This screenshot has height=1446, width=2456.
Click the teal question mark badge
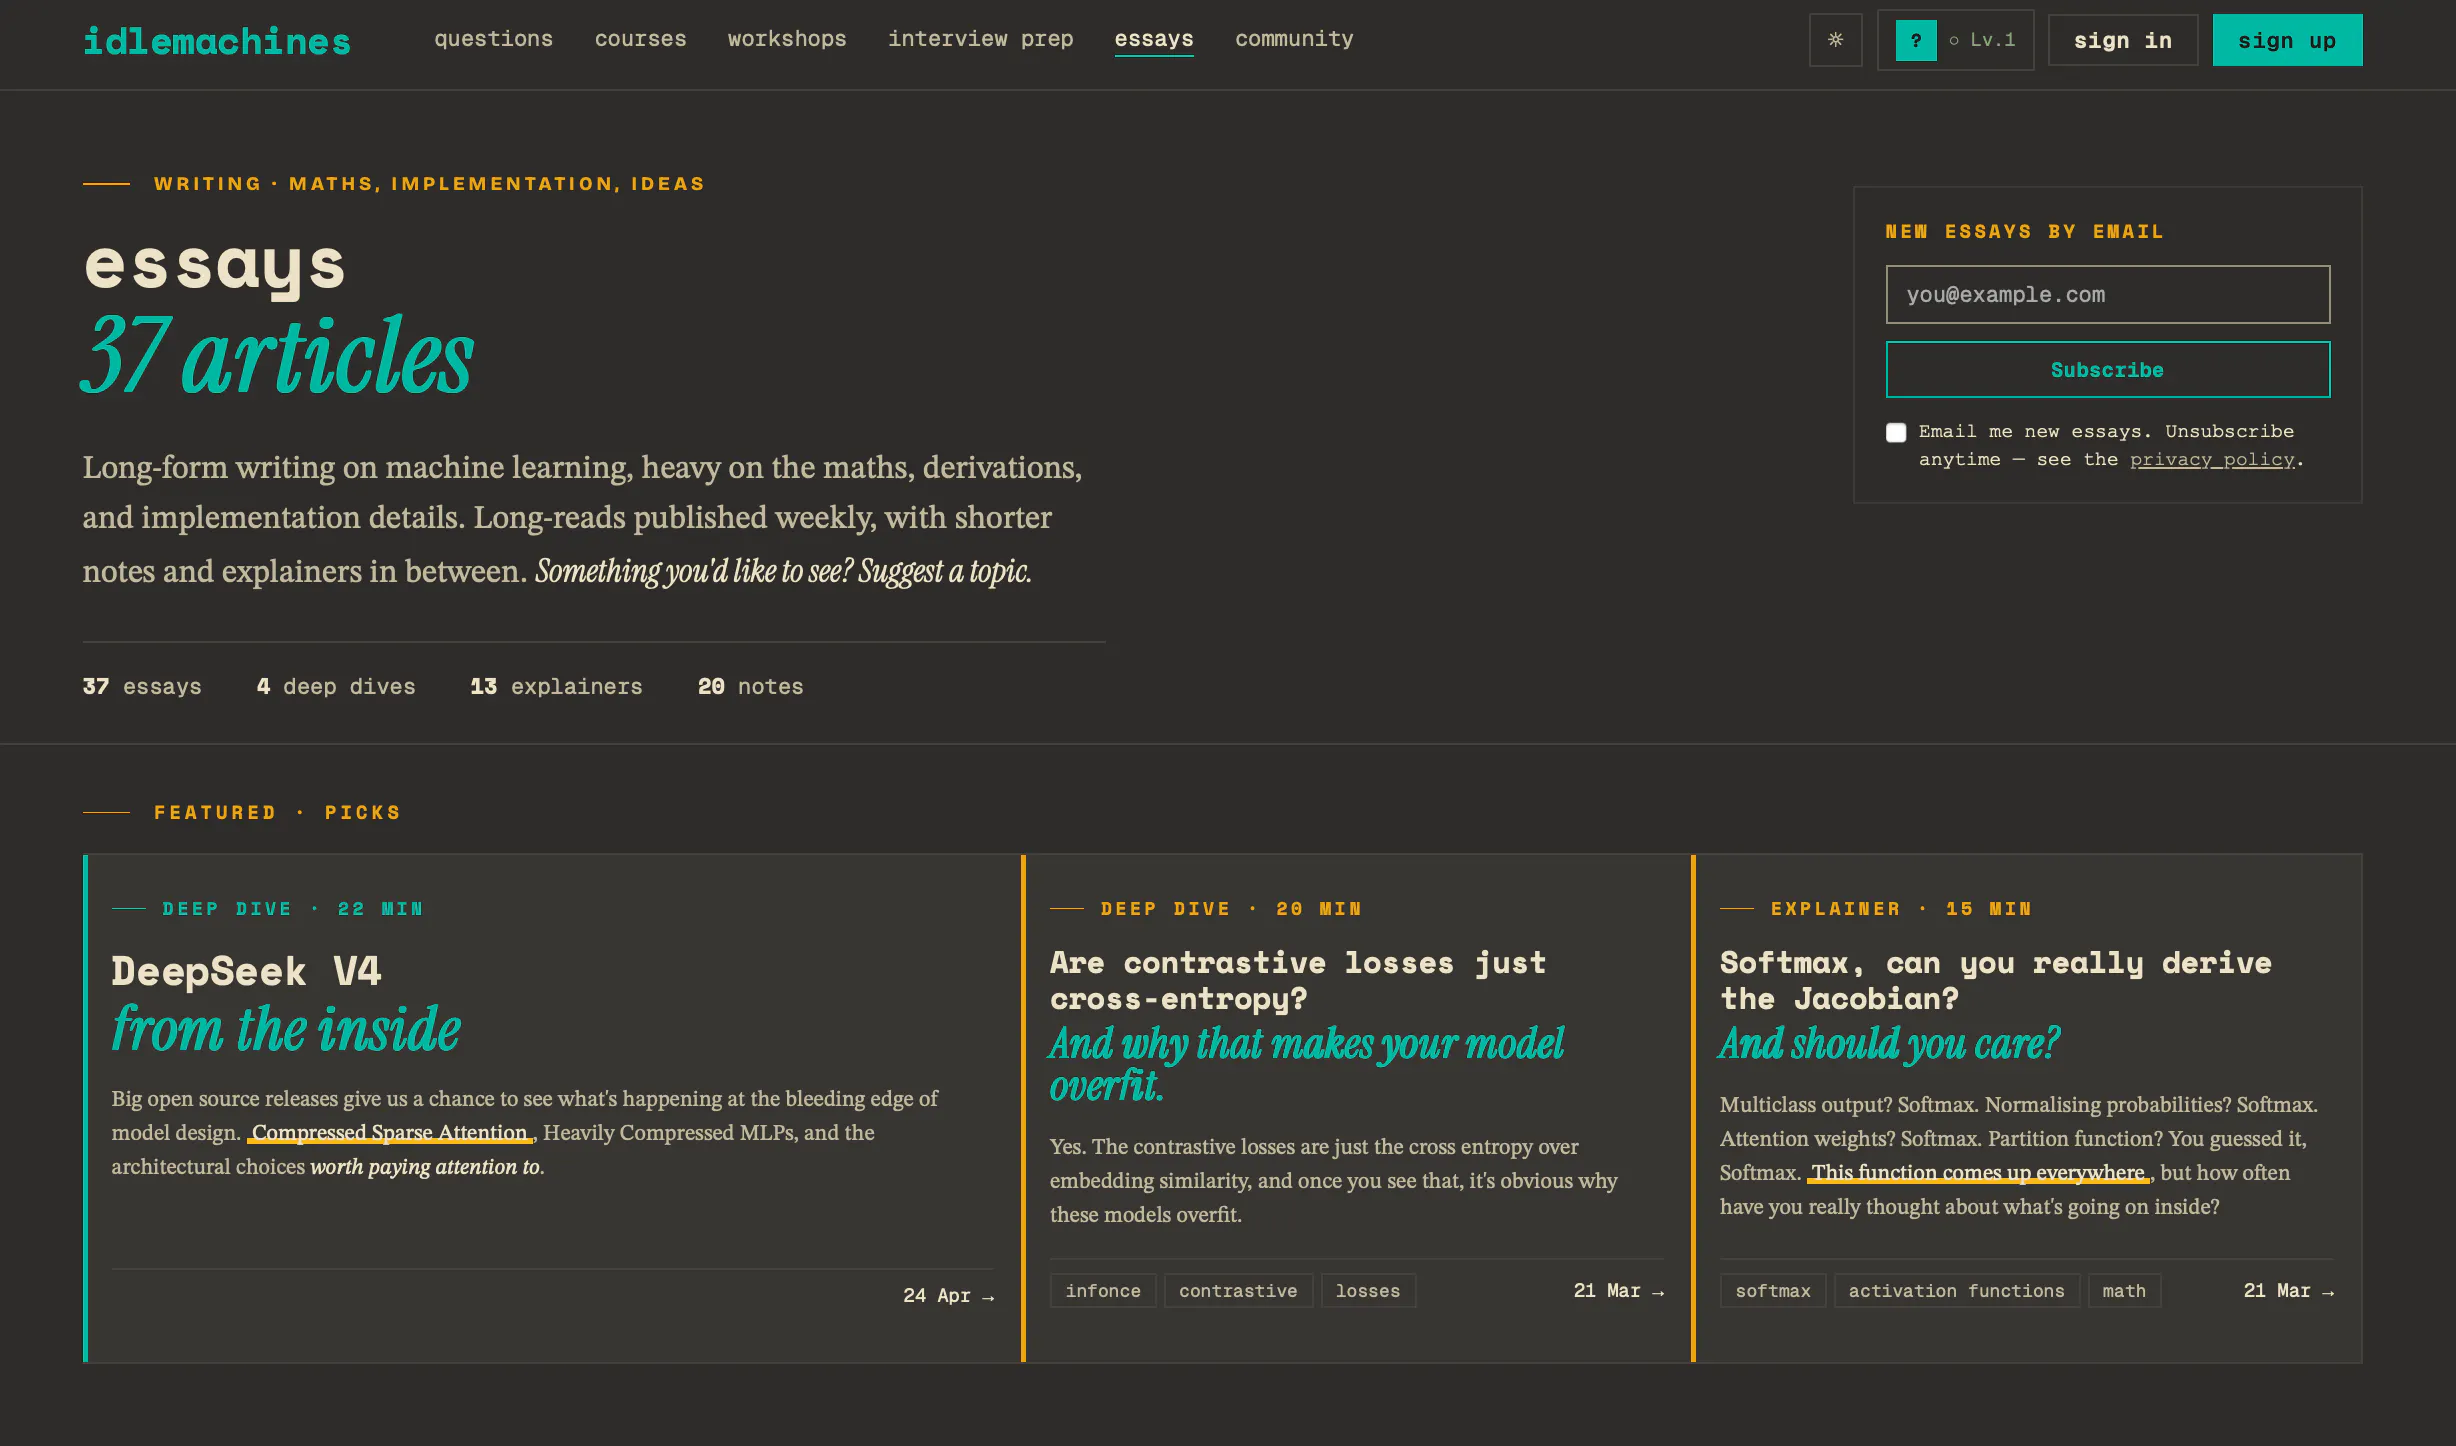coord(1916,40)
